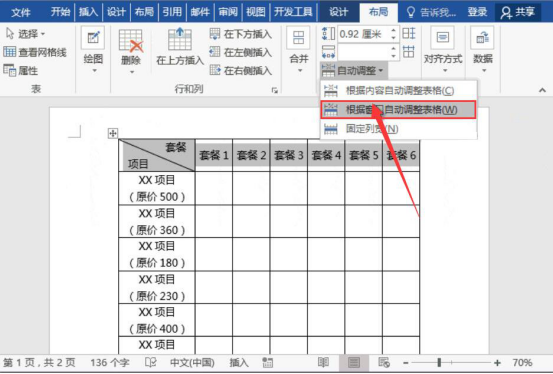This screenshot has width=553, height=374.
Task: Click the 在上方插入 (insert above) icon
Action: (x=180, y=39)
